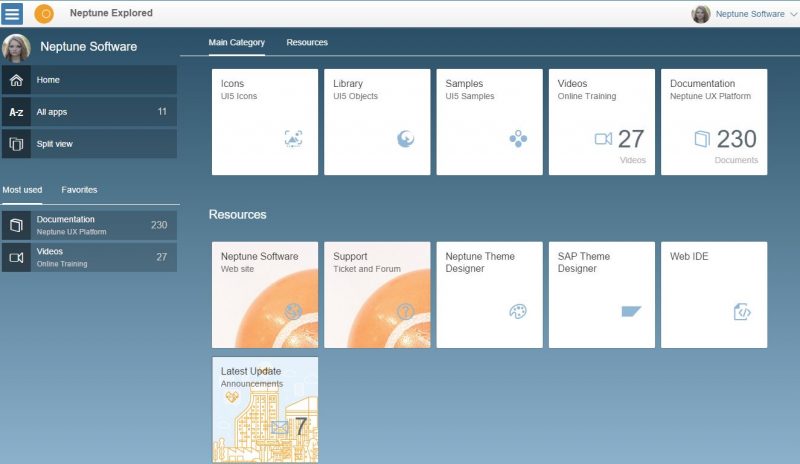Switch to Favorites tab
Image resolution: width=800 pixels, height=464 pixels.
click(x=79, y=190)
